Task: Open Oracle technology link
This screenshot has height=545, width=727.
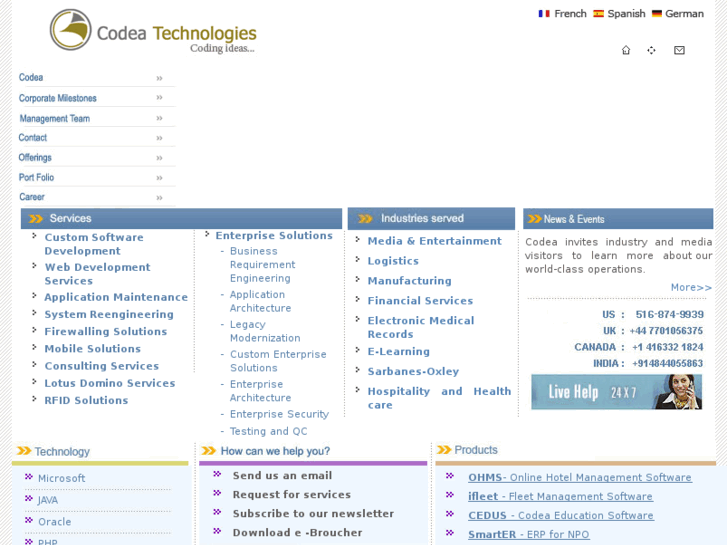Action: [55, 522]
